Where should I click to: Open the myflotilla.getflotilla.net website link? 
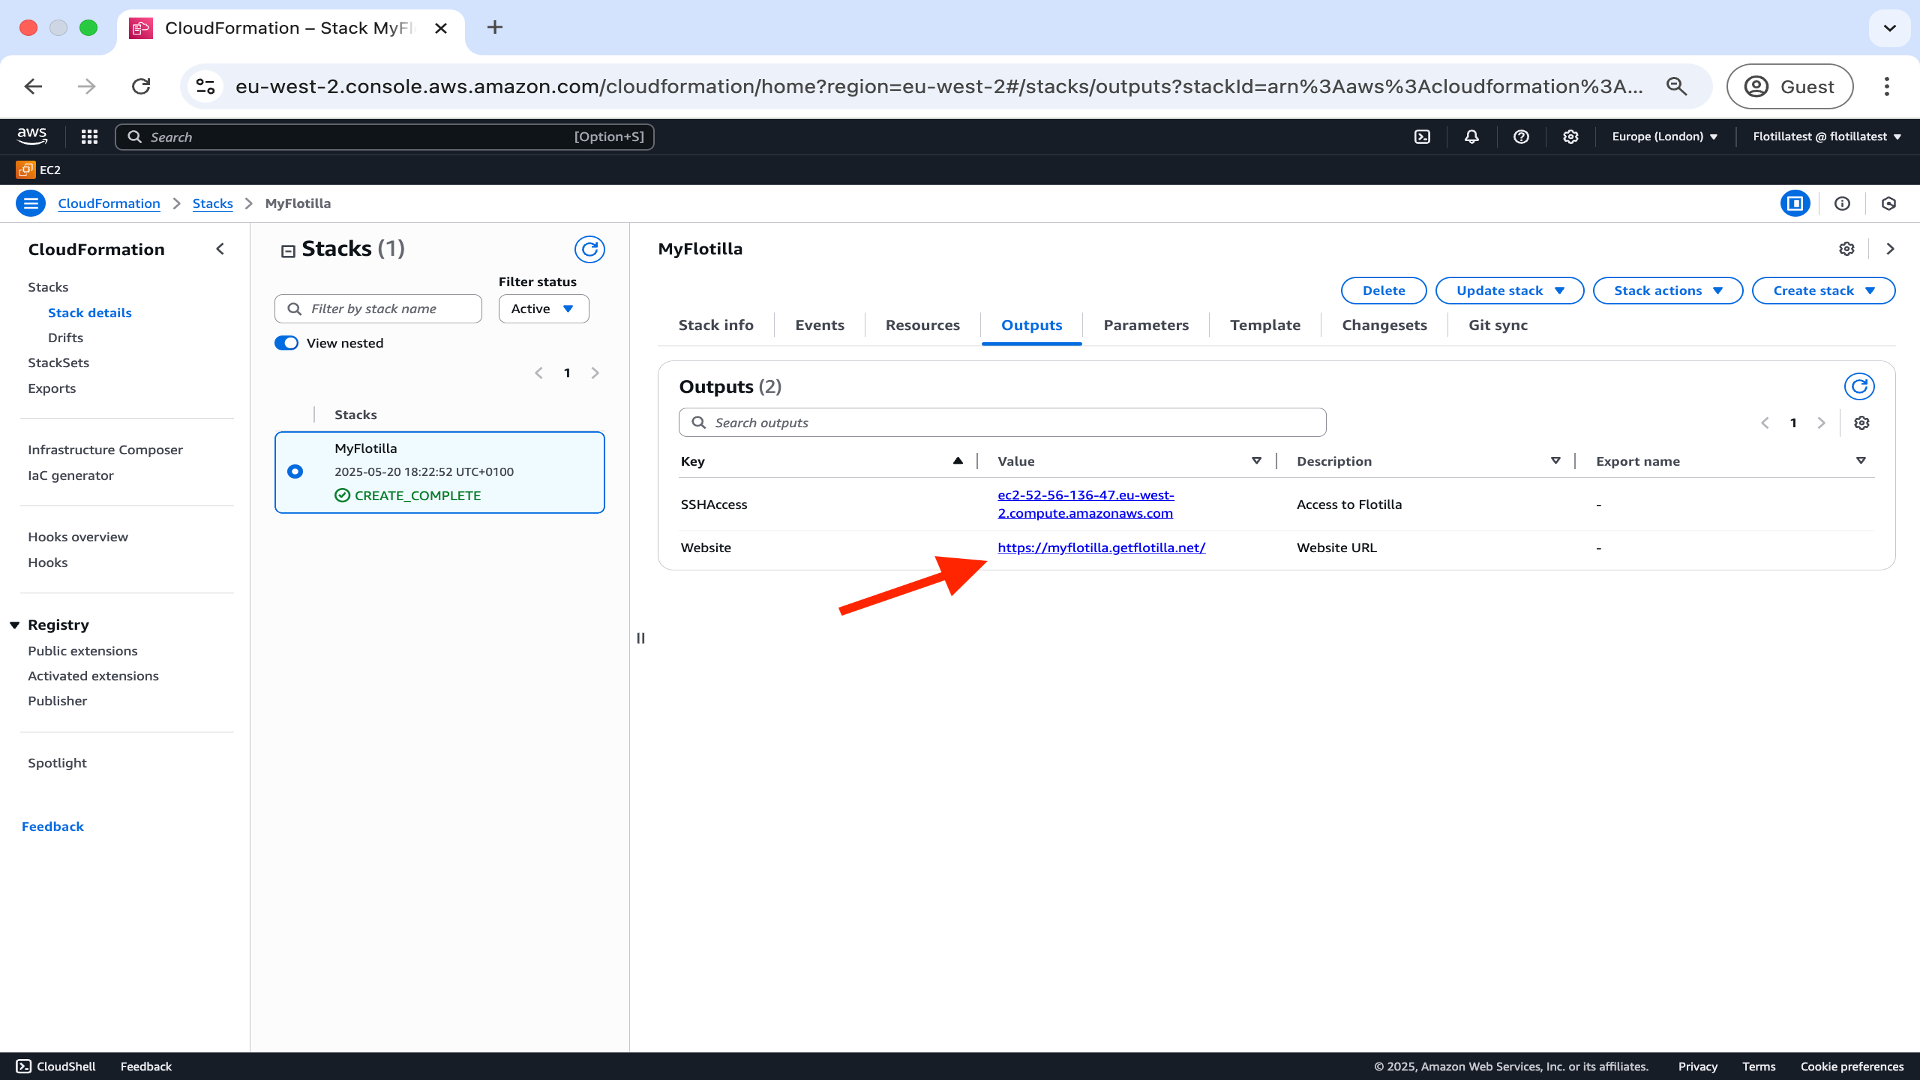click(1101, 548)
